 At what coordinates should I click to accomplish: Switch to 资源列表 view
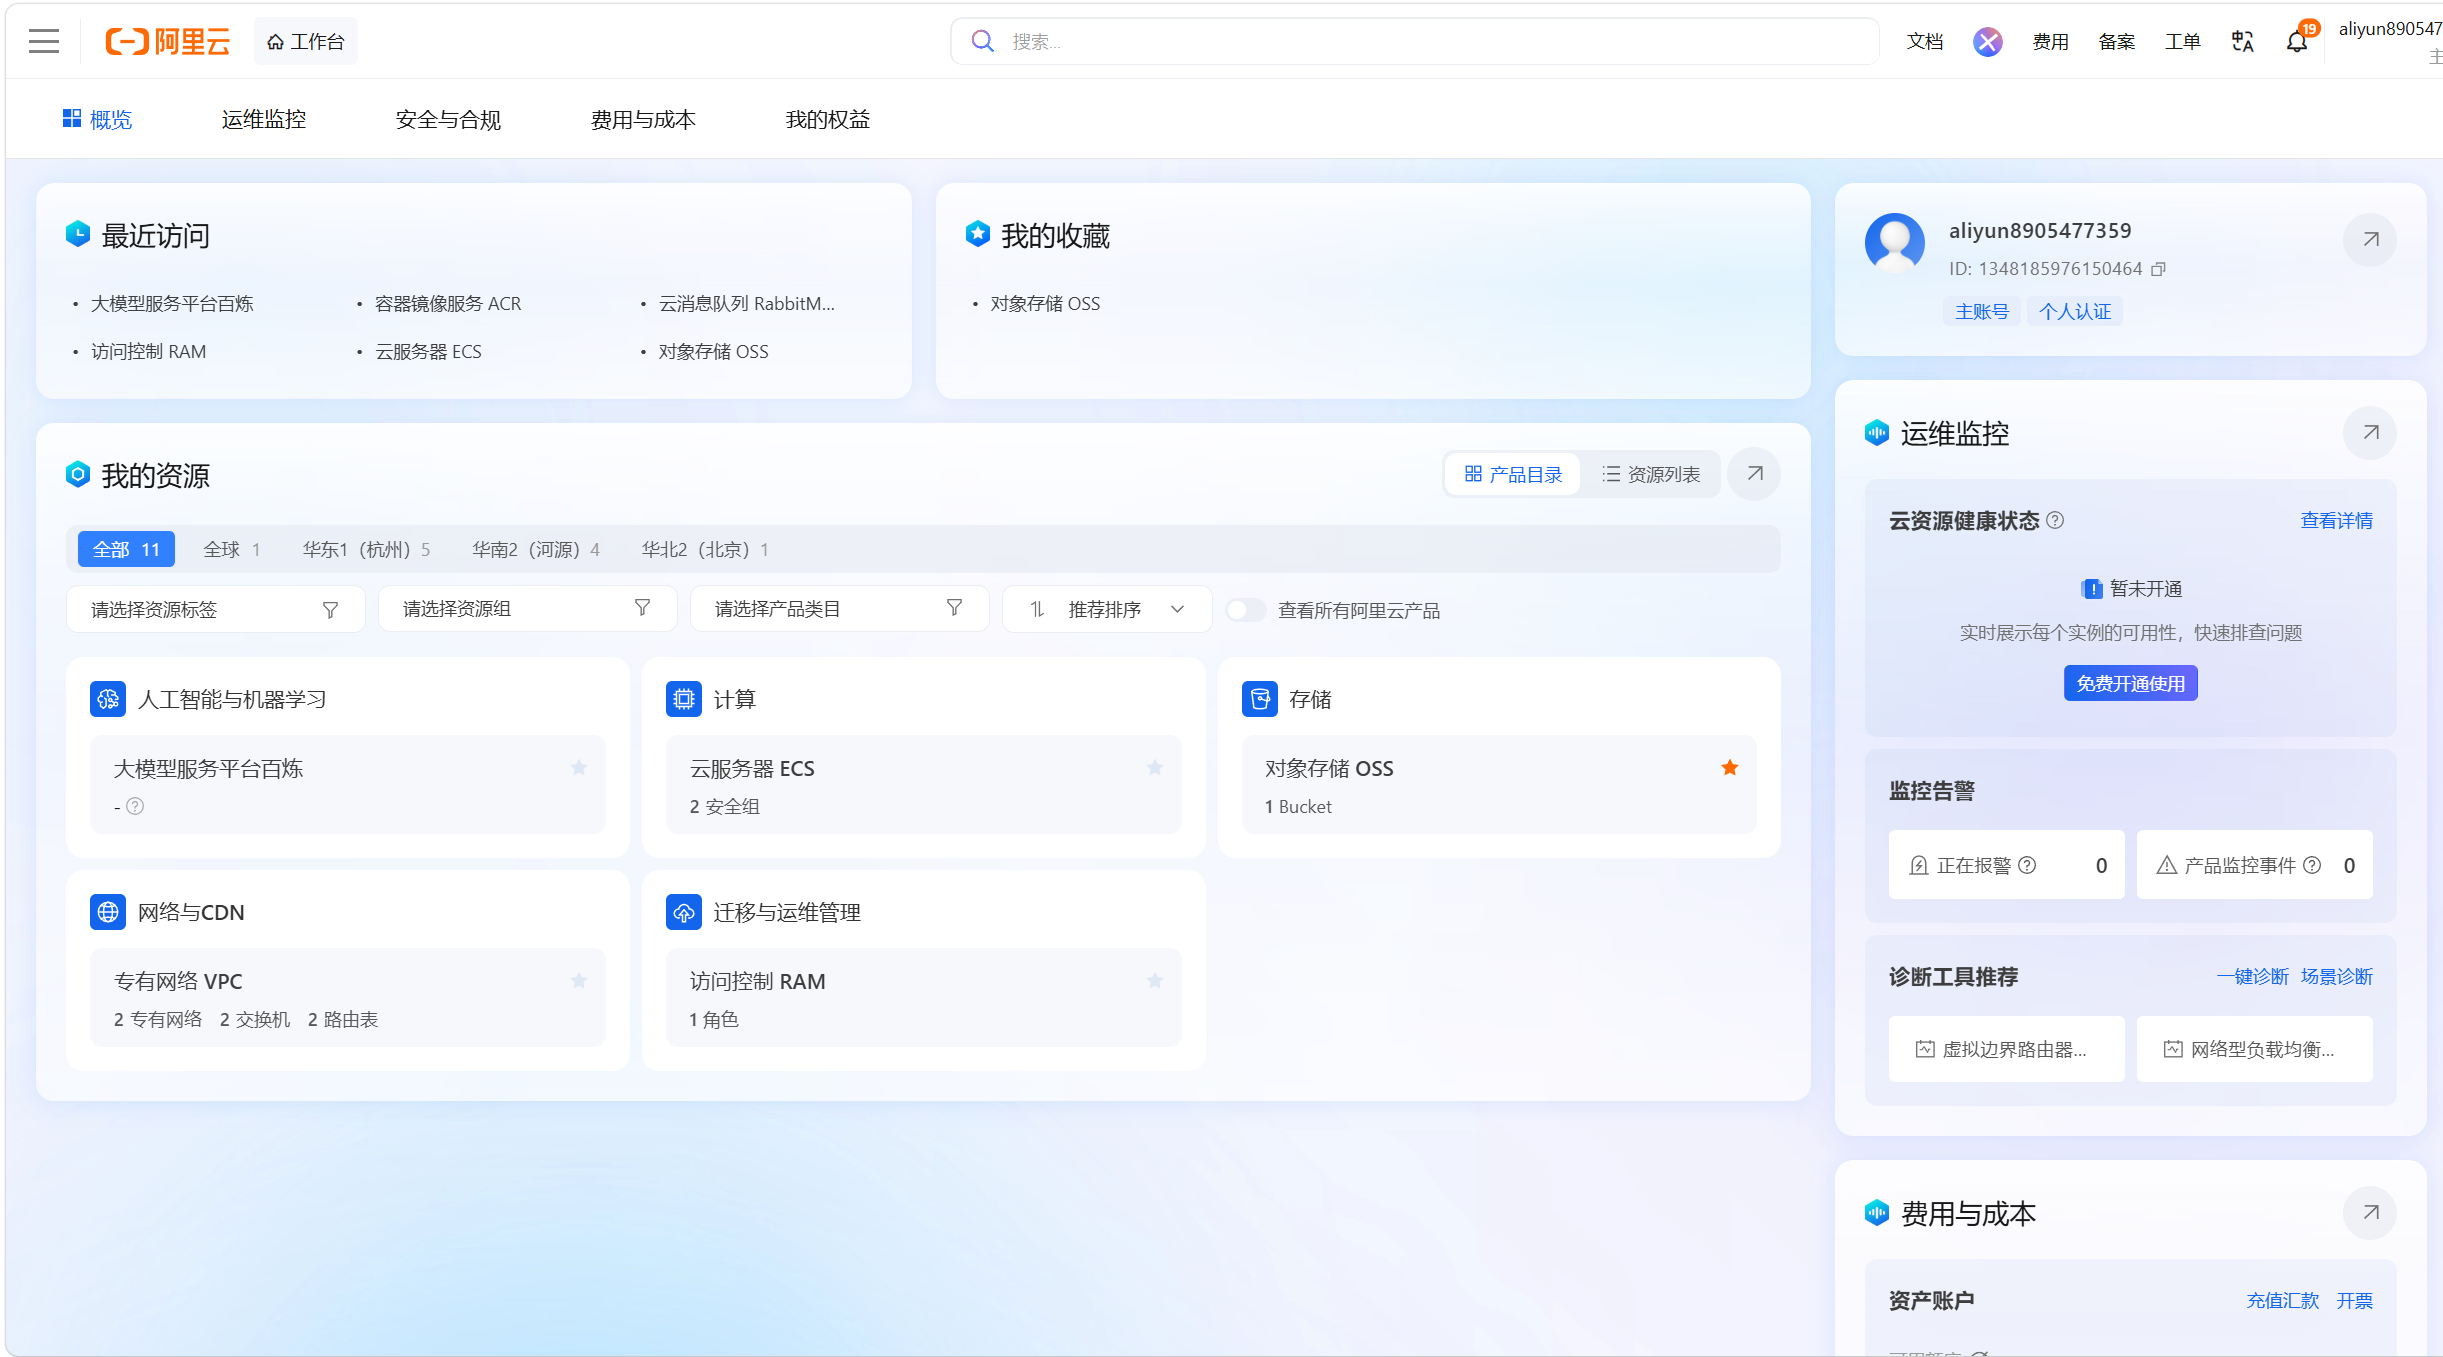pyautogui.click(x=1651, y=474)
